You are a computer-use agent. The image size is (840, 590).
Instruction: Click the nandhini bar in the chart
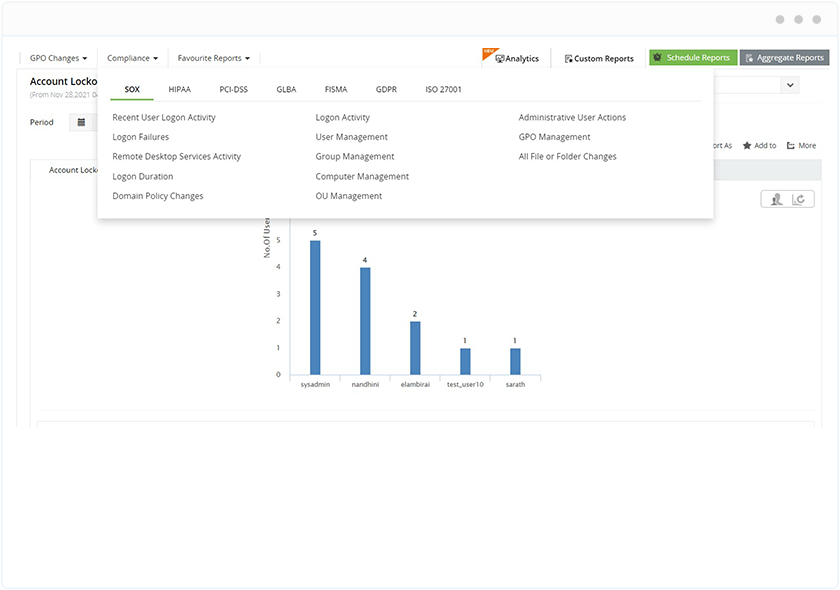[365, 321]
